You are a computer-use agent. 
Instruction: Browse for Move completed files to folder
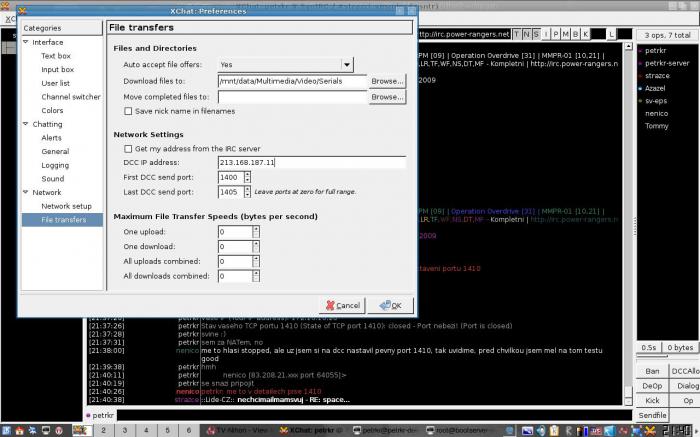click(387, 97)
